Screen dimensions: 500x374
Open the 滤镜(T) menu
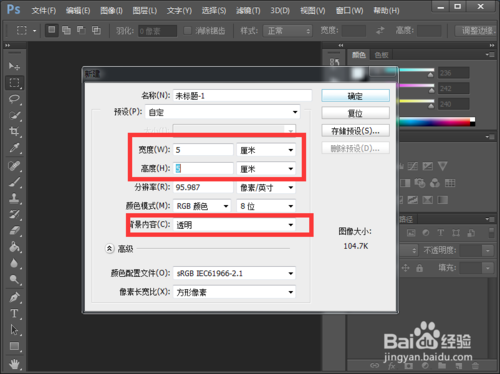coord(248,11)
